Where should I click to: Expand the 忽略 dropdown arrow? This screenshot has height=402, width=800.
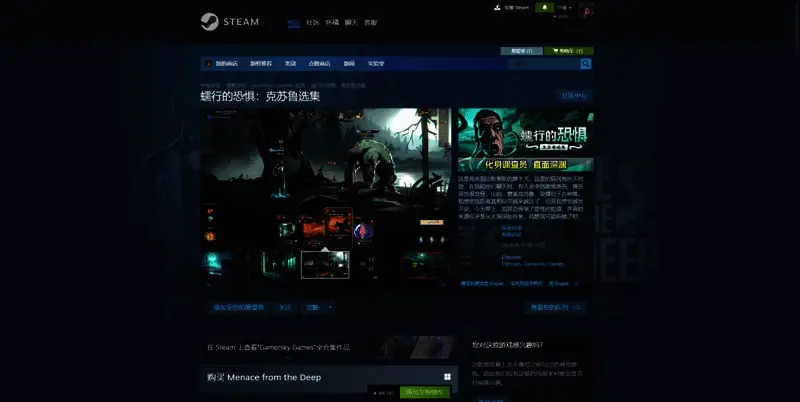(x=330, y=307)
